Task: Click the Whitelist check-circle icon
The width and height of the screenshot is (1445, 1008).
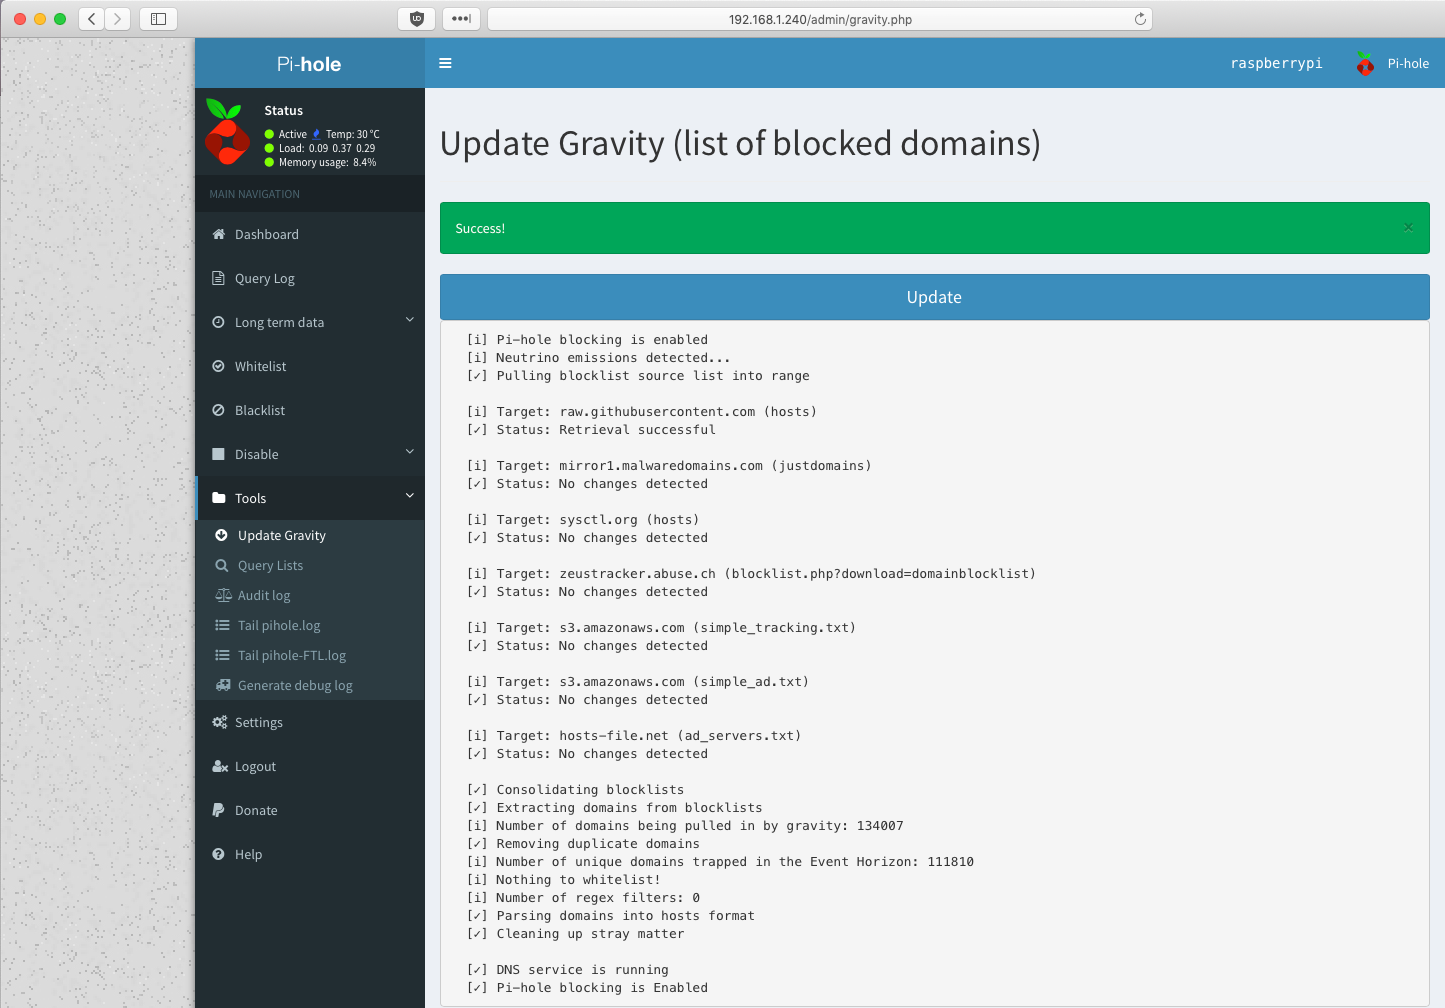Action: coord(218,366)
